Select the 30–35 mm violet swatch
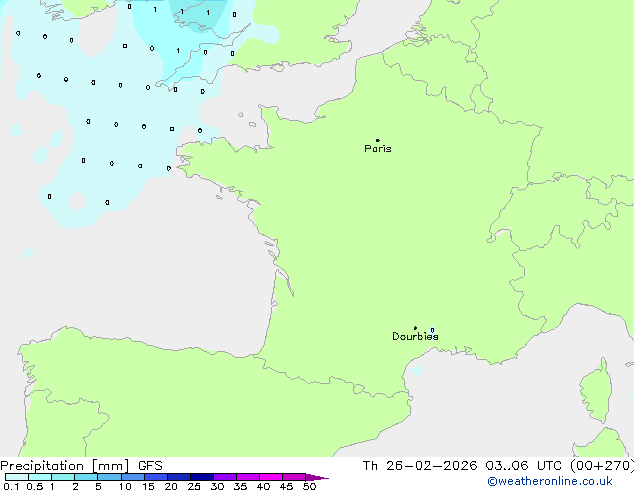The image size is (634, 490). pos(224,477)
